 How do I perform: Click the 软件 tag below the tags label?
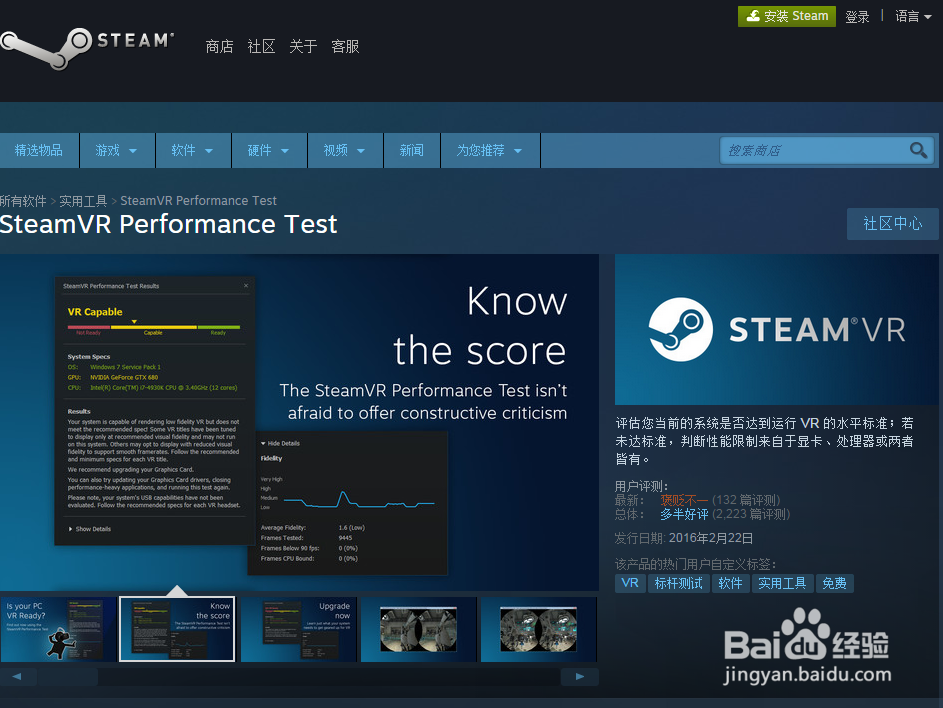730,583
